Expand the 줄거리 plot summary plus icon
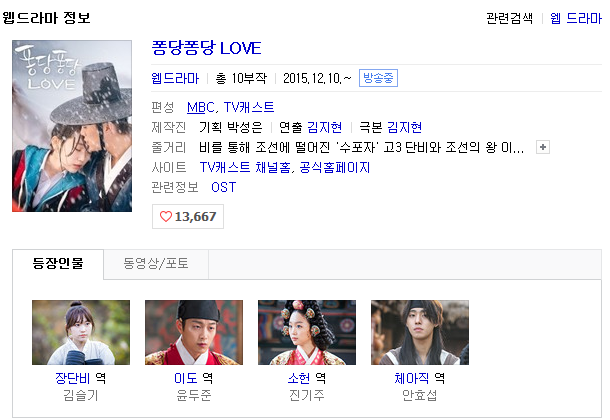The image size is (610, 420). point(543,147)
